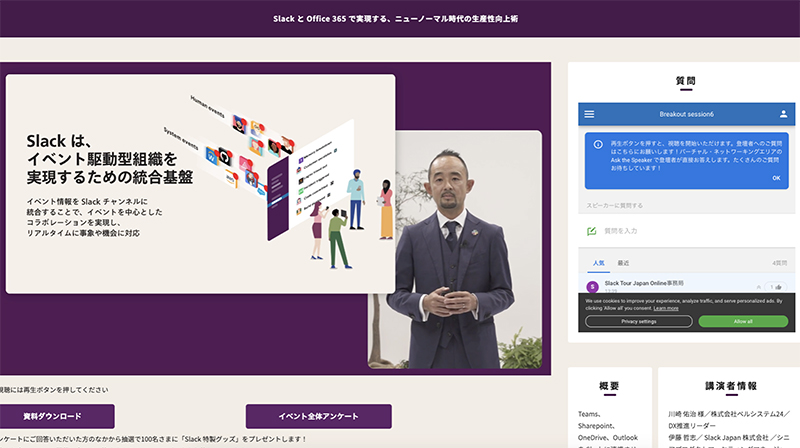
Task: Click the 資料ダウンロード button
Action: [52, 416]
